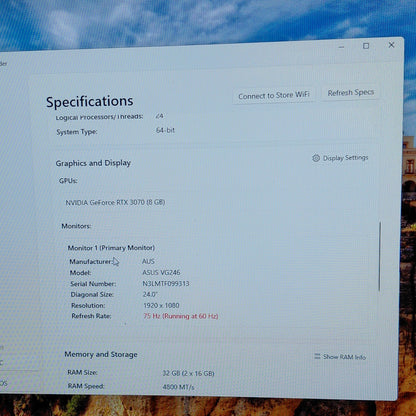The image size is (416, 416).
Task: Maximize the Specifications window
Action: pos(366,46)
